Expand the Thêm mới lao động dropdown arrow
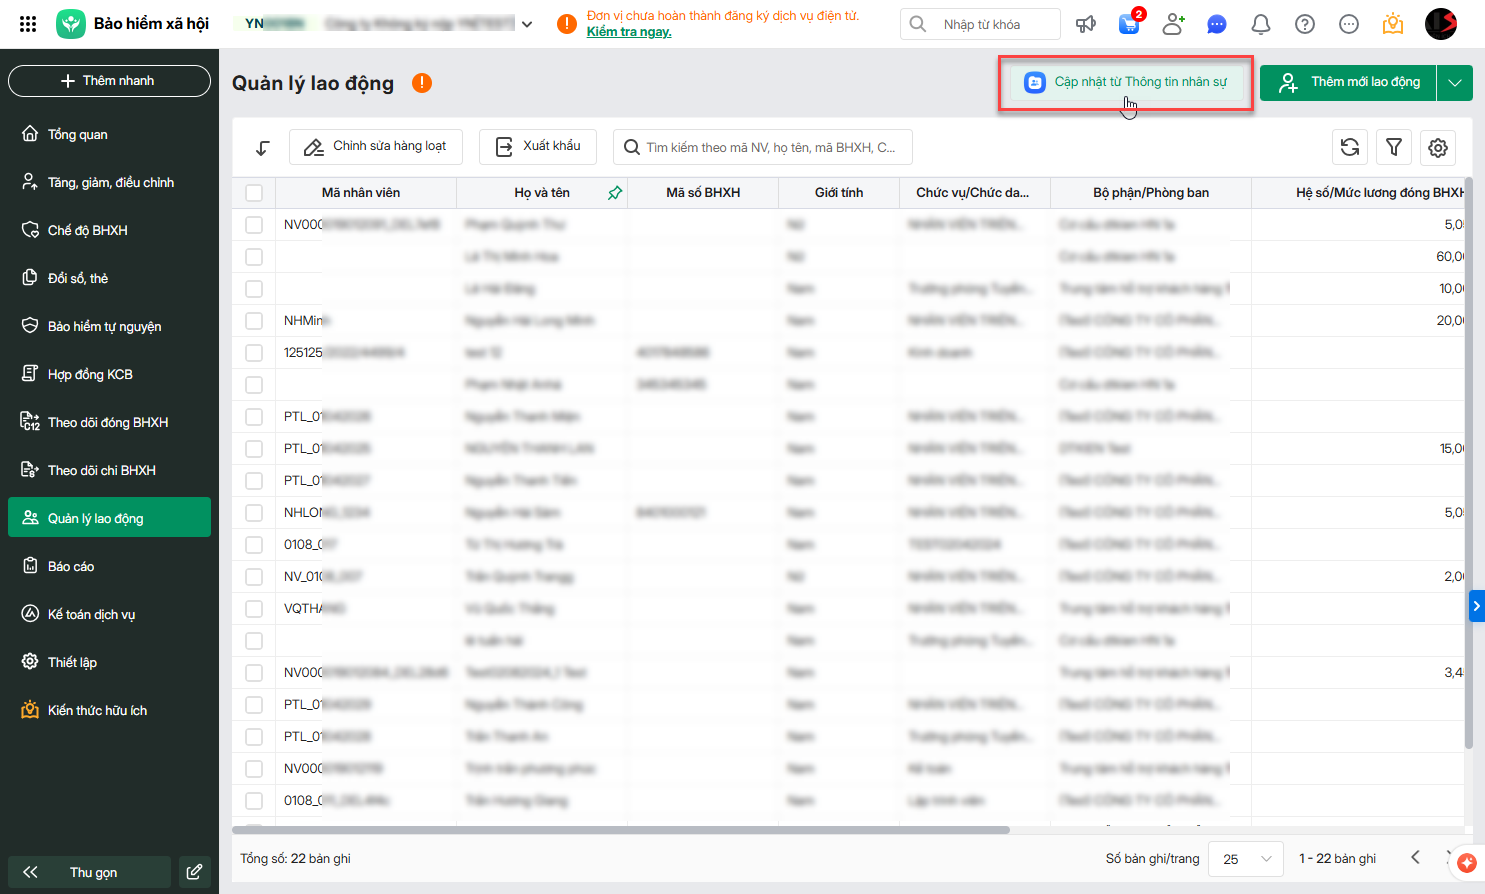This screenshot has height=894, width=1485. click(1455, 82)
